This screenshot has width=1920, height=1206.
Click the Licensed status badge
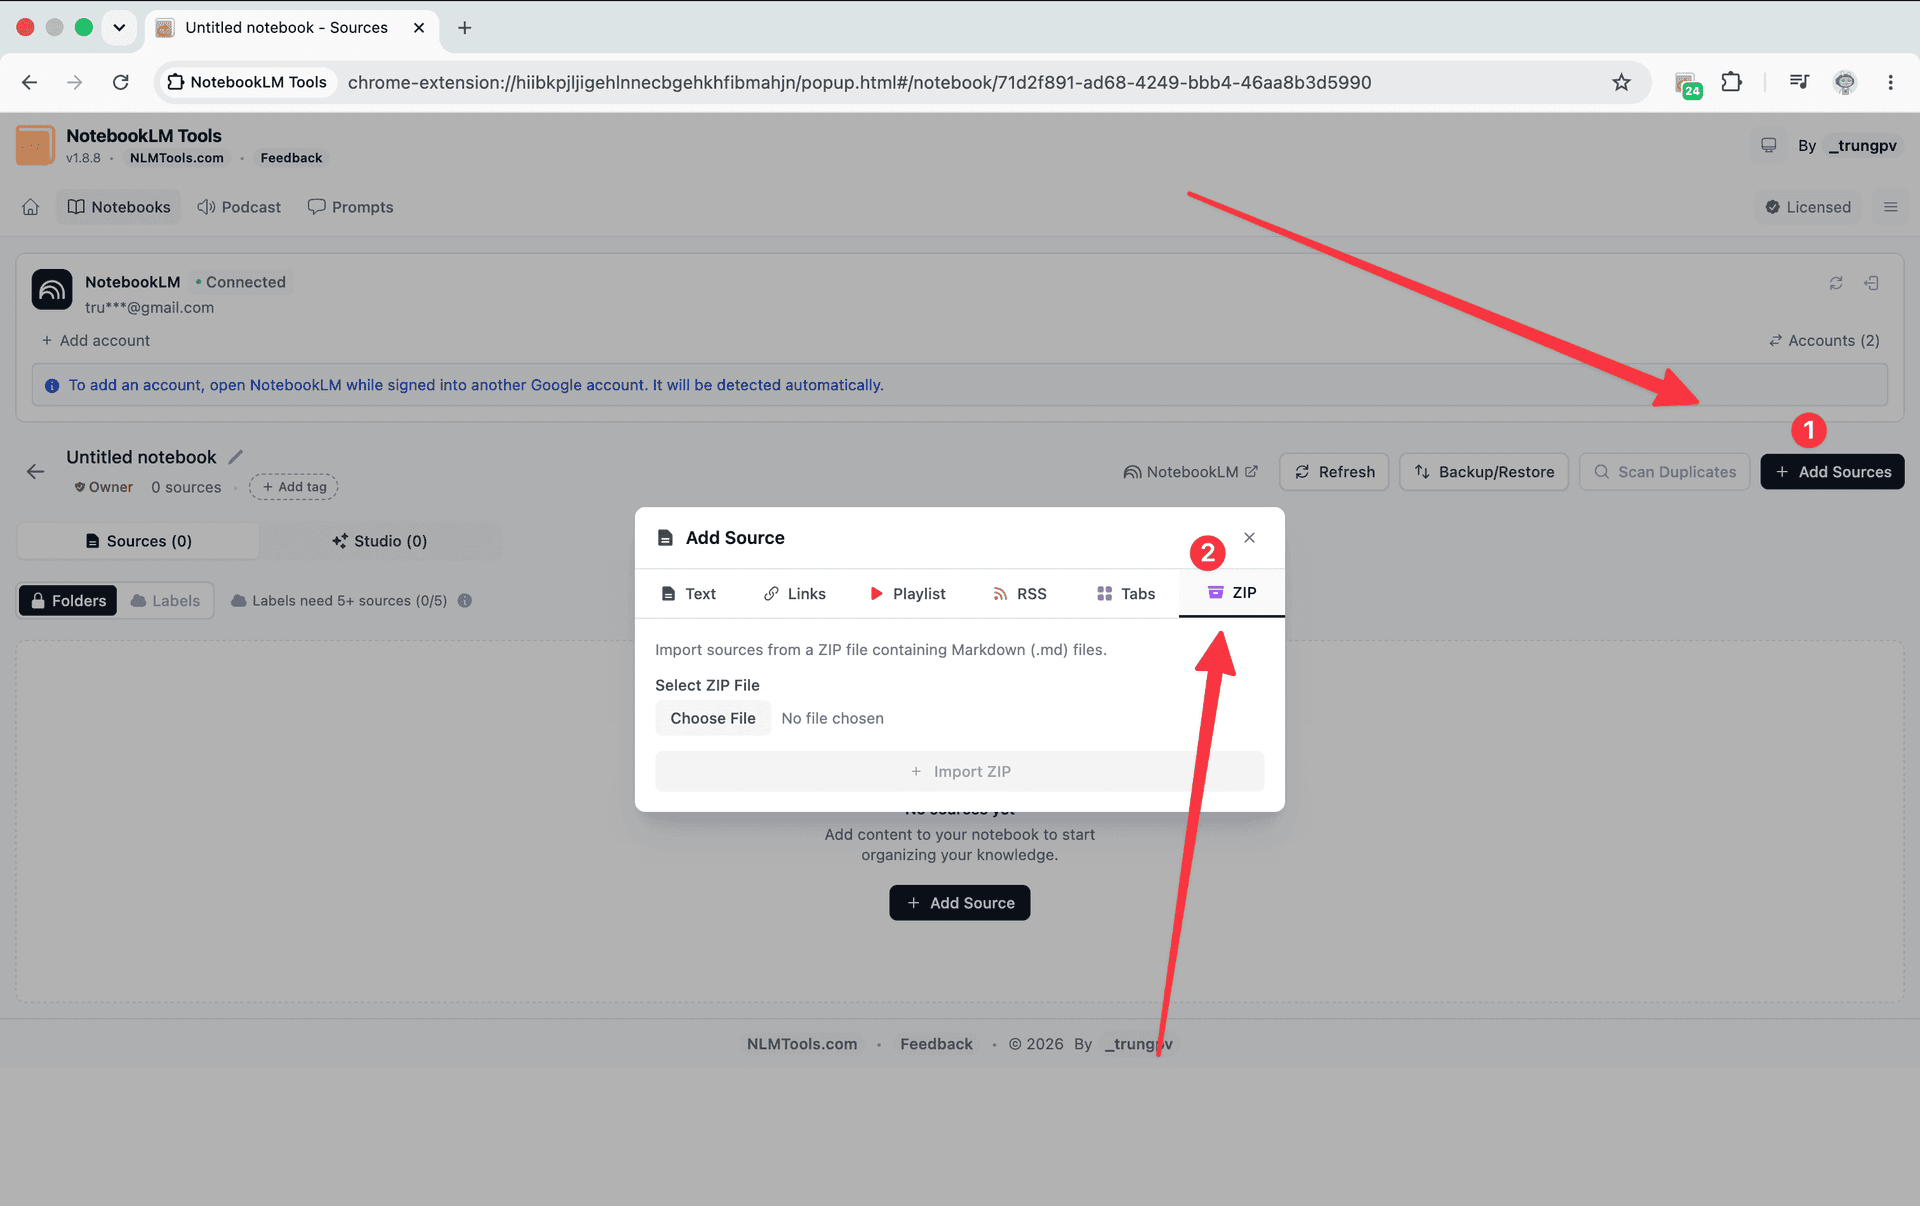(x=1808, y=207)
